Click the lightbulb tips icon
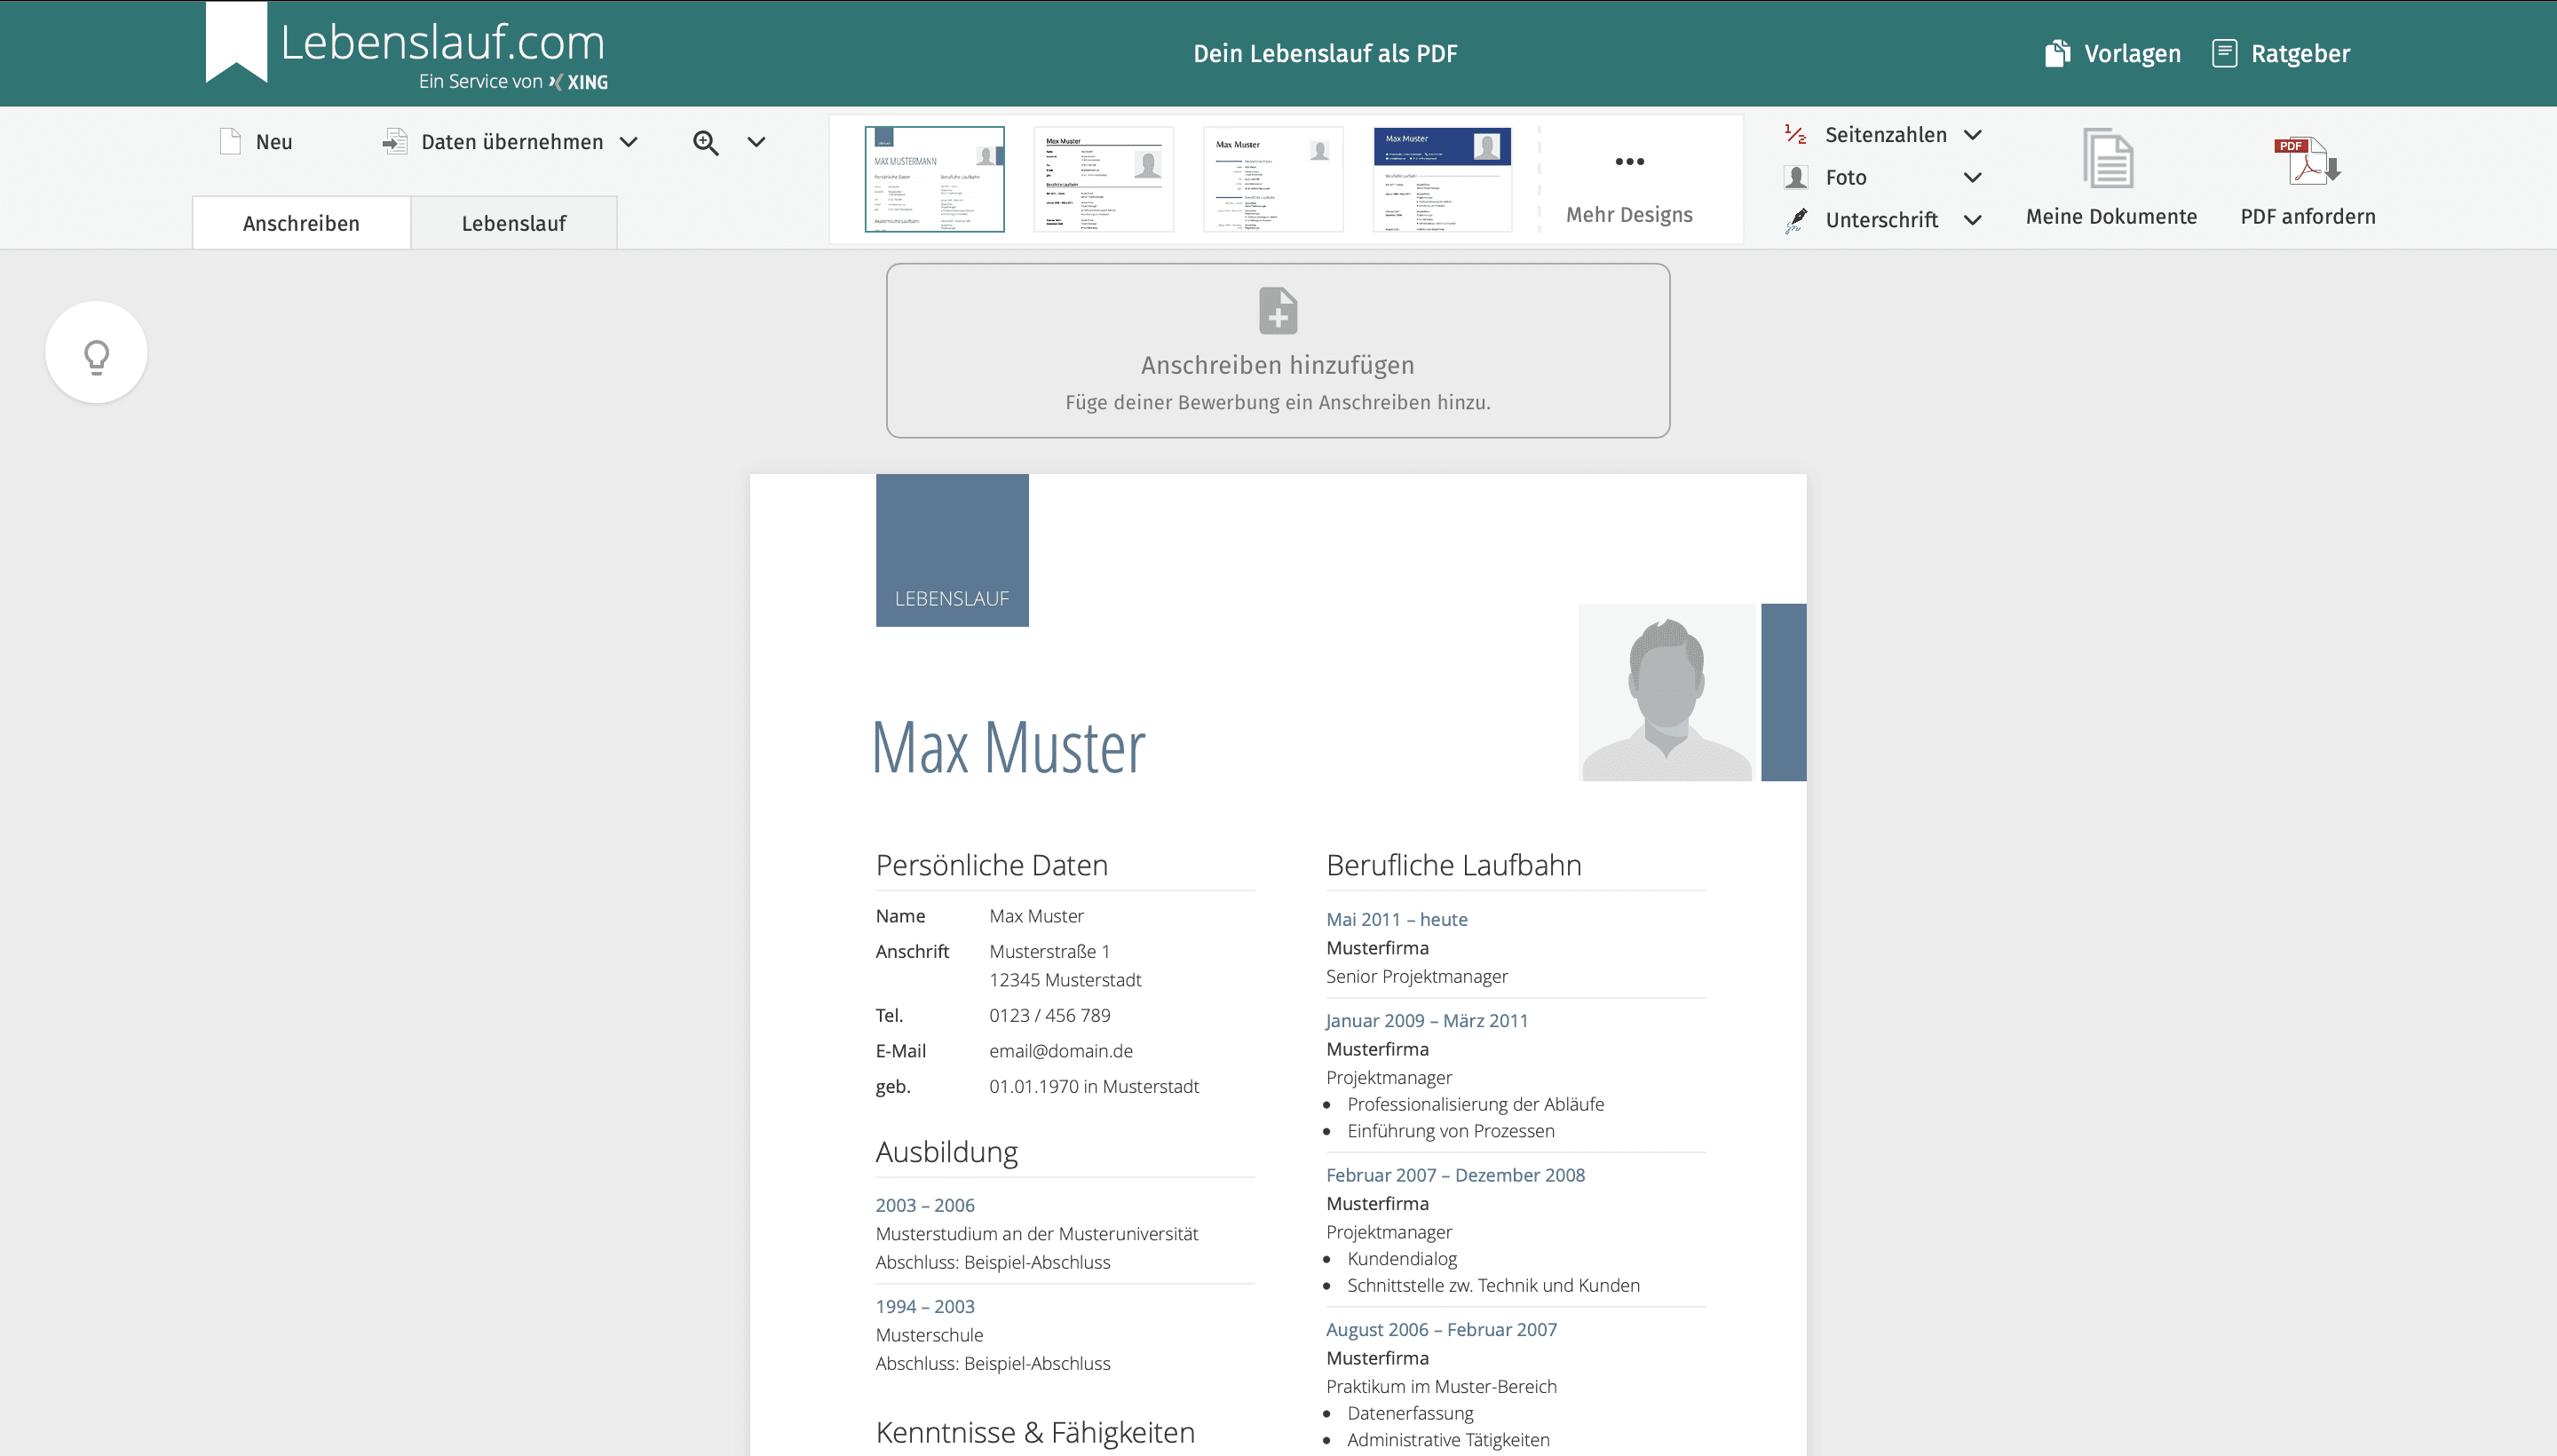Viewport: 2557px width, 1456px height. coord(96,353)
